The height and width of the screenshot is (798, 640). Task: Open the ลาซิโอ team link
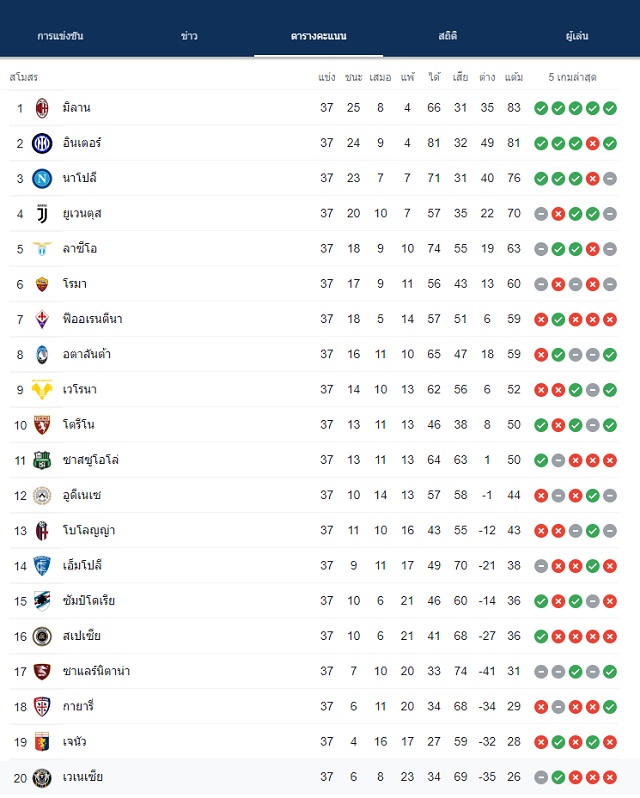[80, 249]
